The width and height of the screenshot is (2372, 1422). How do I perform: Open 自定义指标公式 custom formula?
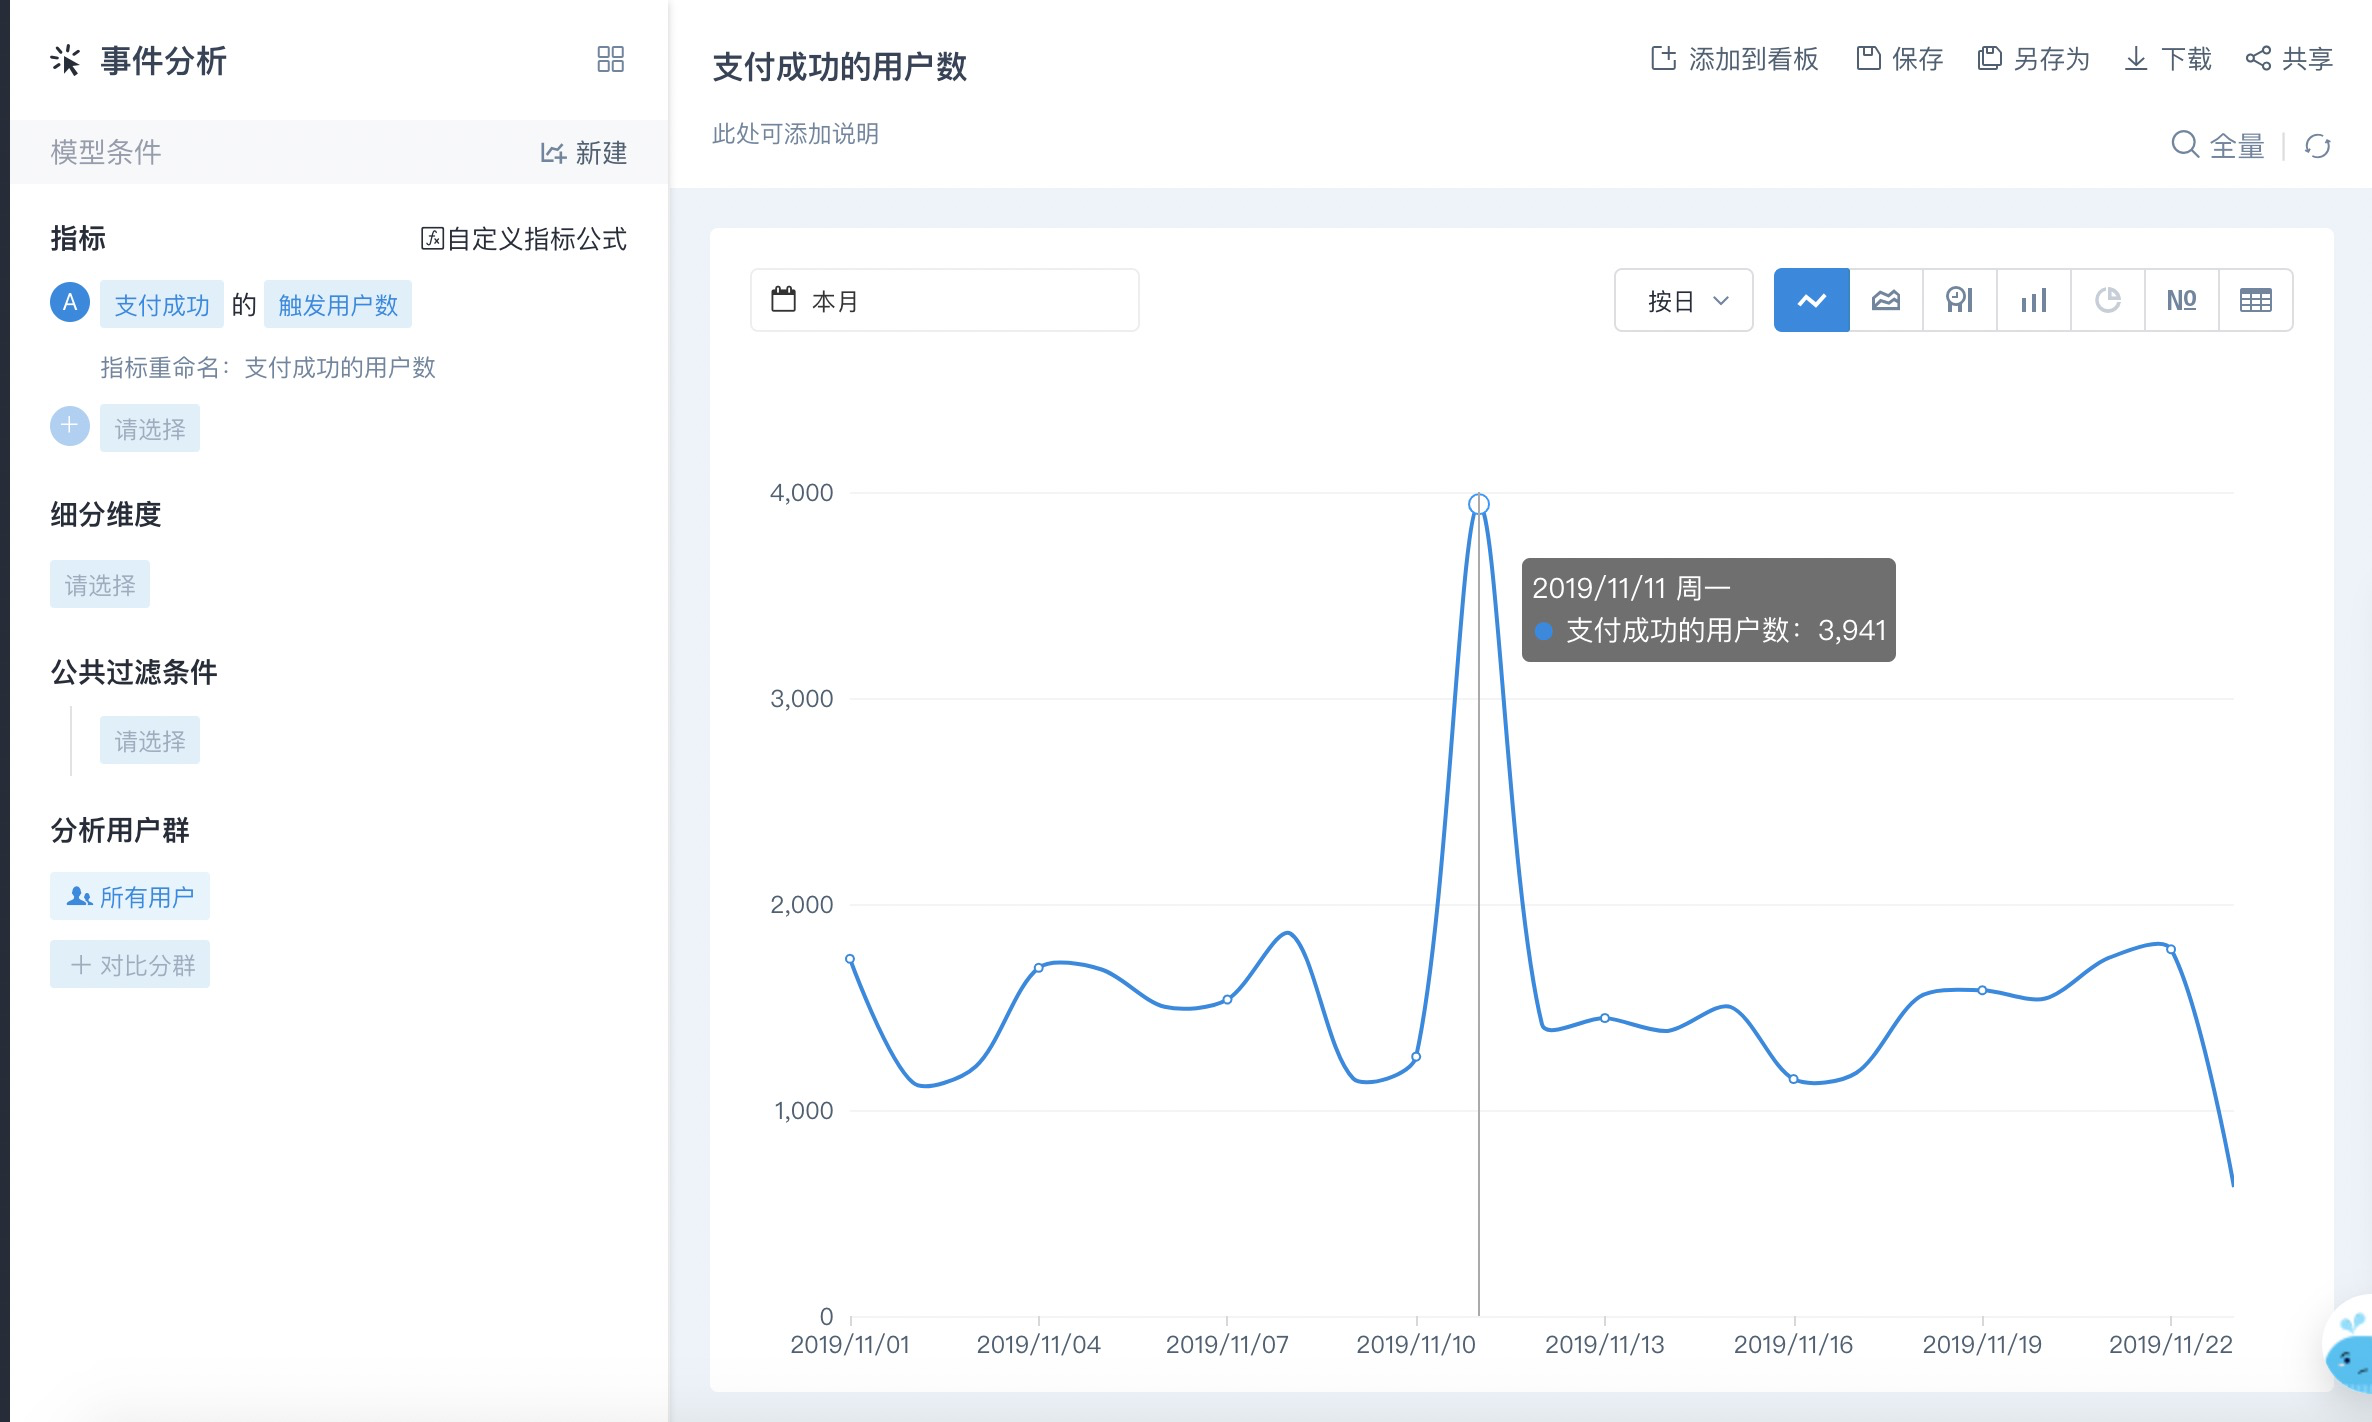(x=523, y=239)
